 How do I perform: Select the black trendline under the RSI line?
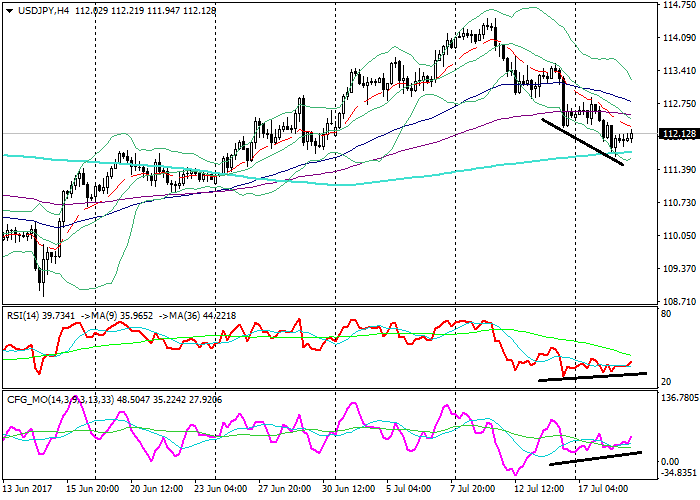pyautogui.click(x=592, y=376)
